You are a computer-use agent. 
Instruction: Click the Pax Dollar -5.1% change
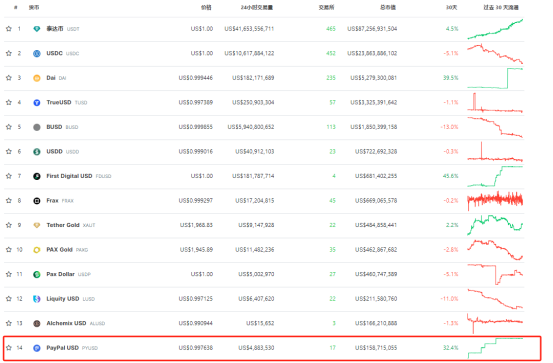pyautogui.click(x=451, y=274)
